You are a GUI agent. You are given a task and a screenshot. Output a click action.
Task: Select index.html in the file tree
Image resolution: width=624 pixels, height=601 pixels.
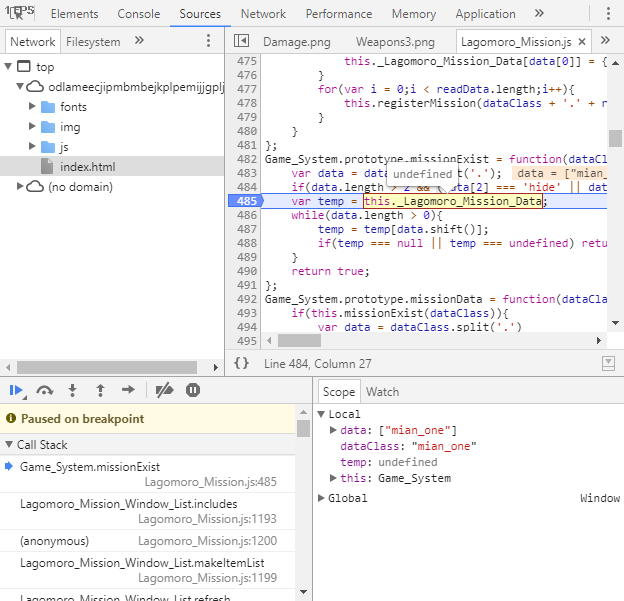click(112, 166)
